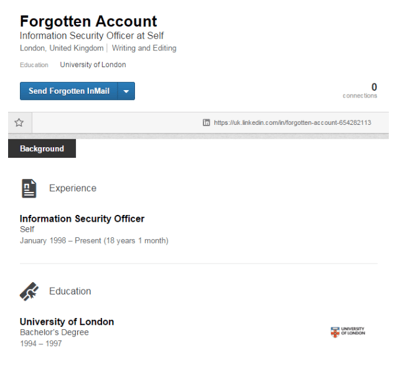
Task: Open the Self company entry
Action: 27,229
